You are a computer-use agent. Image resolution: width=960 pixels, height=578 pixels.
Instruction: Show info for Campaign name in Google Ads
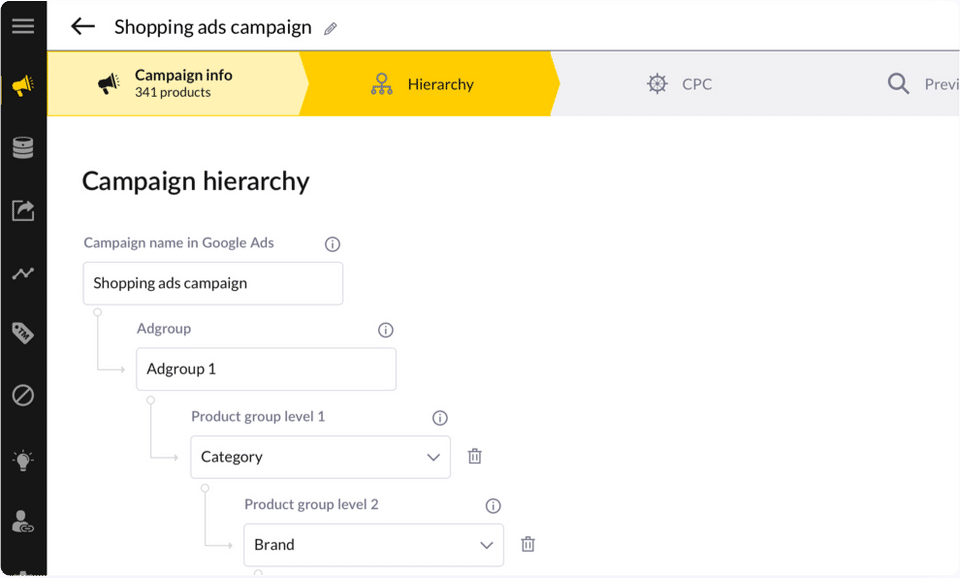(332, 244)
